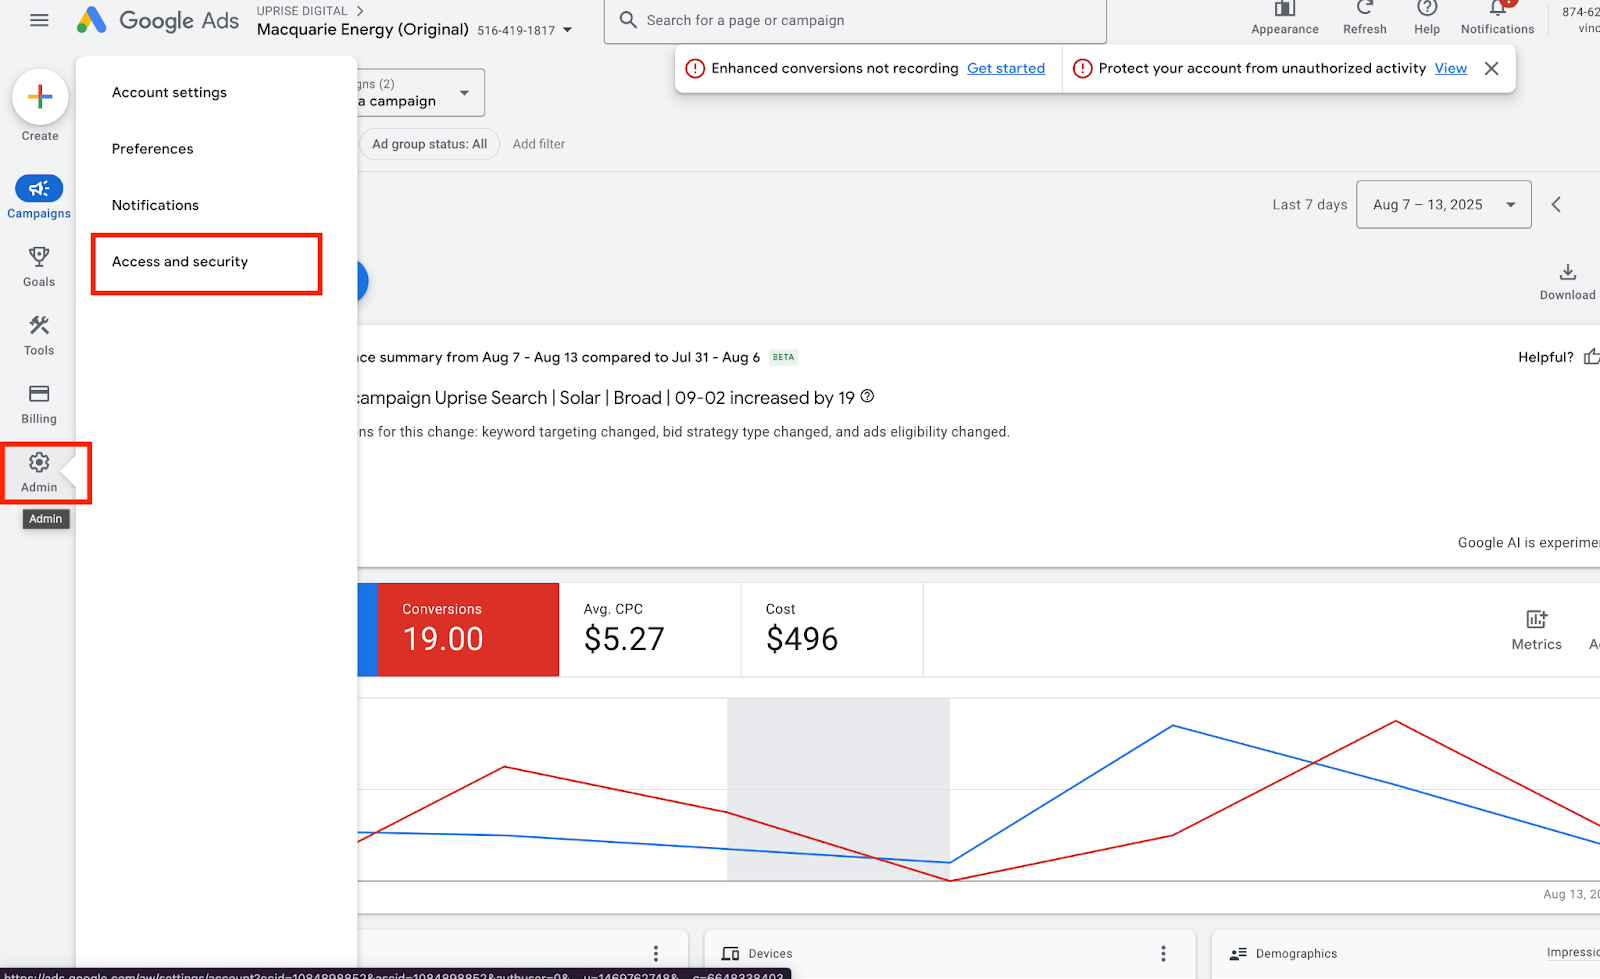Click the Appearance icon
1600x979 pixels.
1285,10
